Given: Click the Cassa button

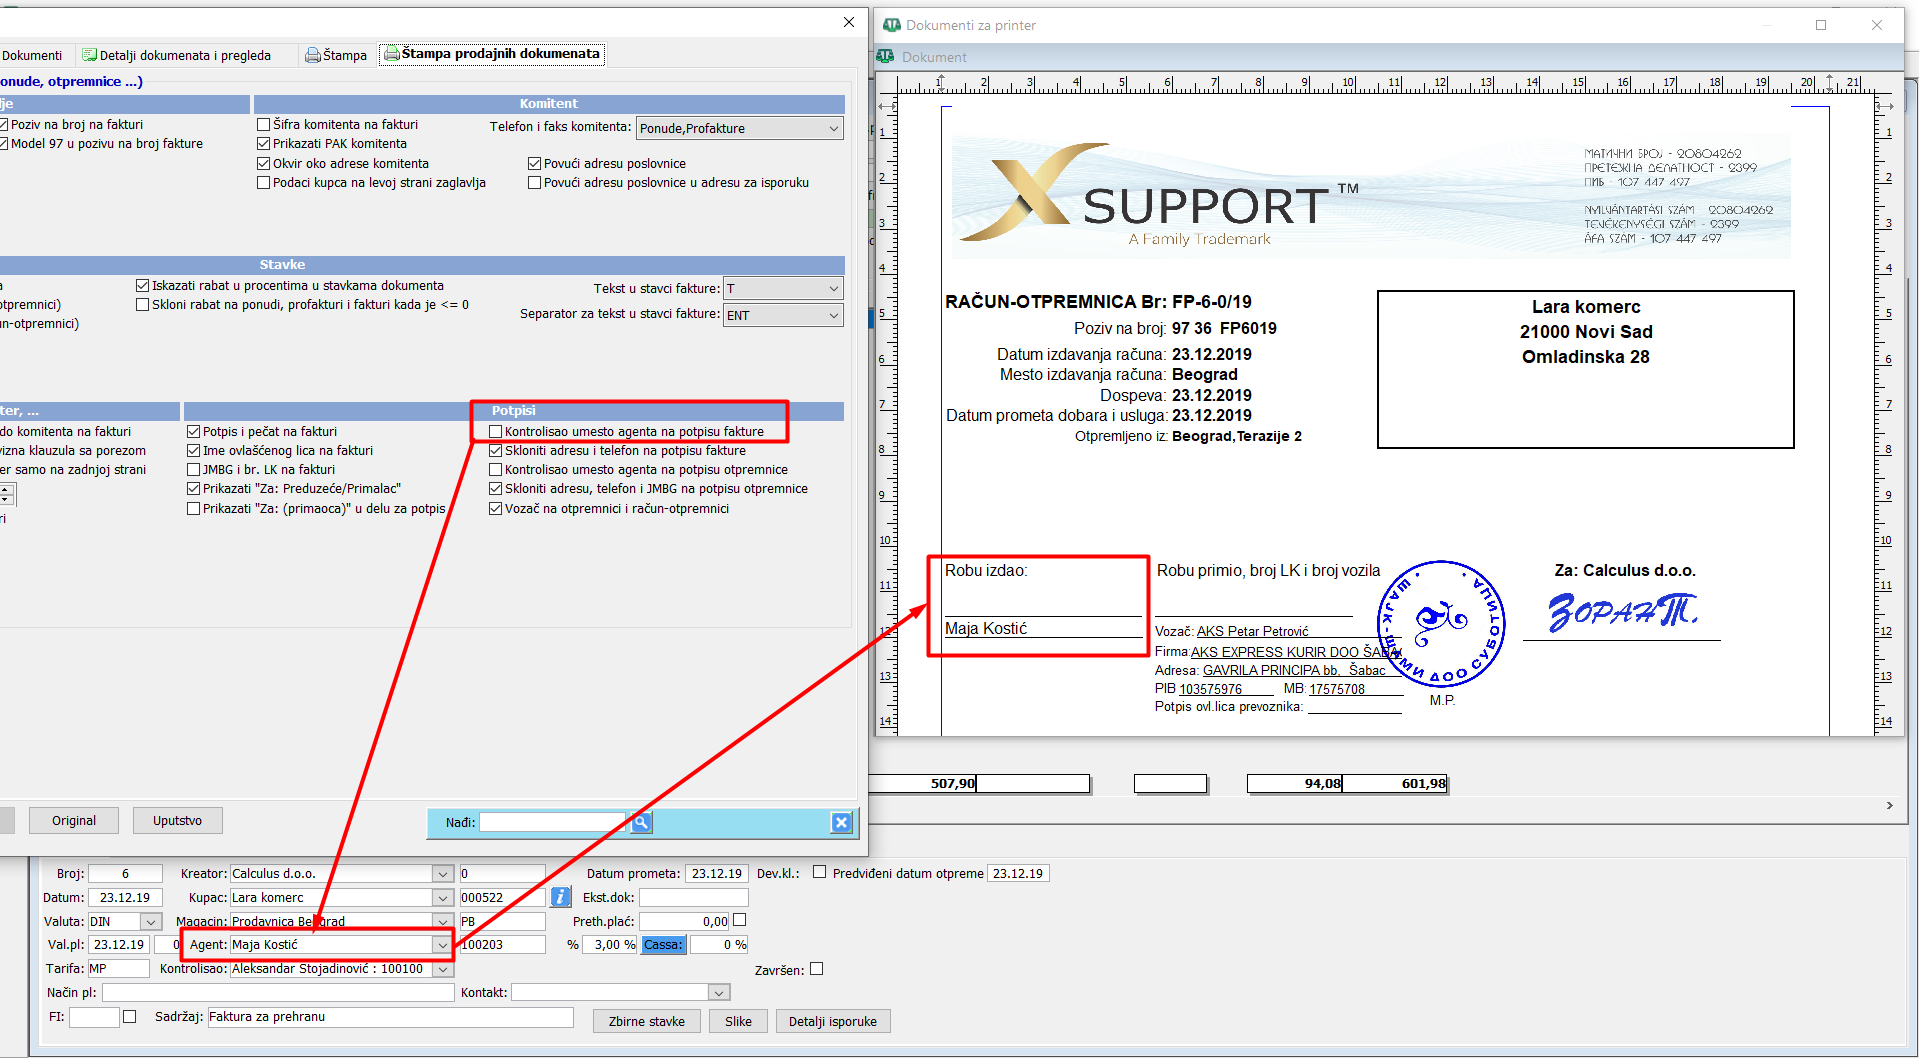Looking at the screenshot, I should (x=663, y=945).
